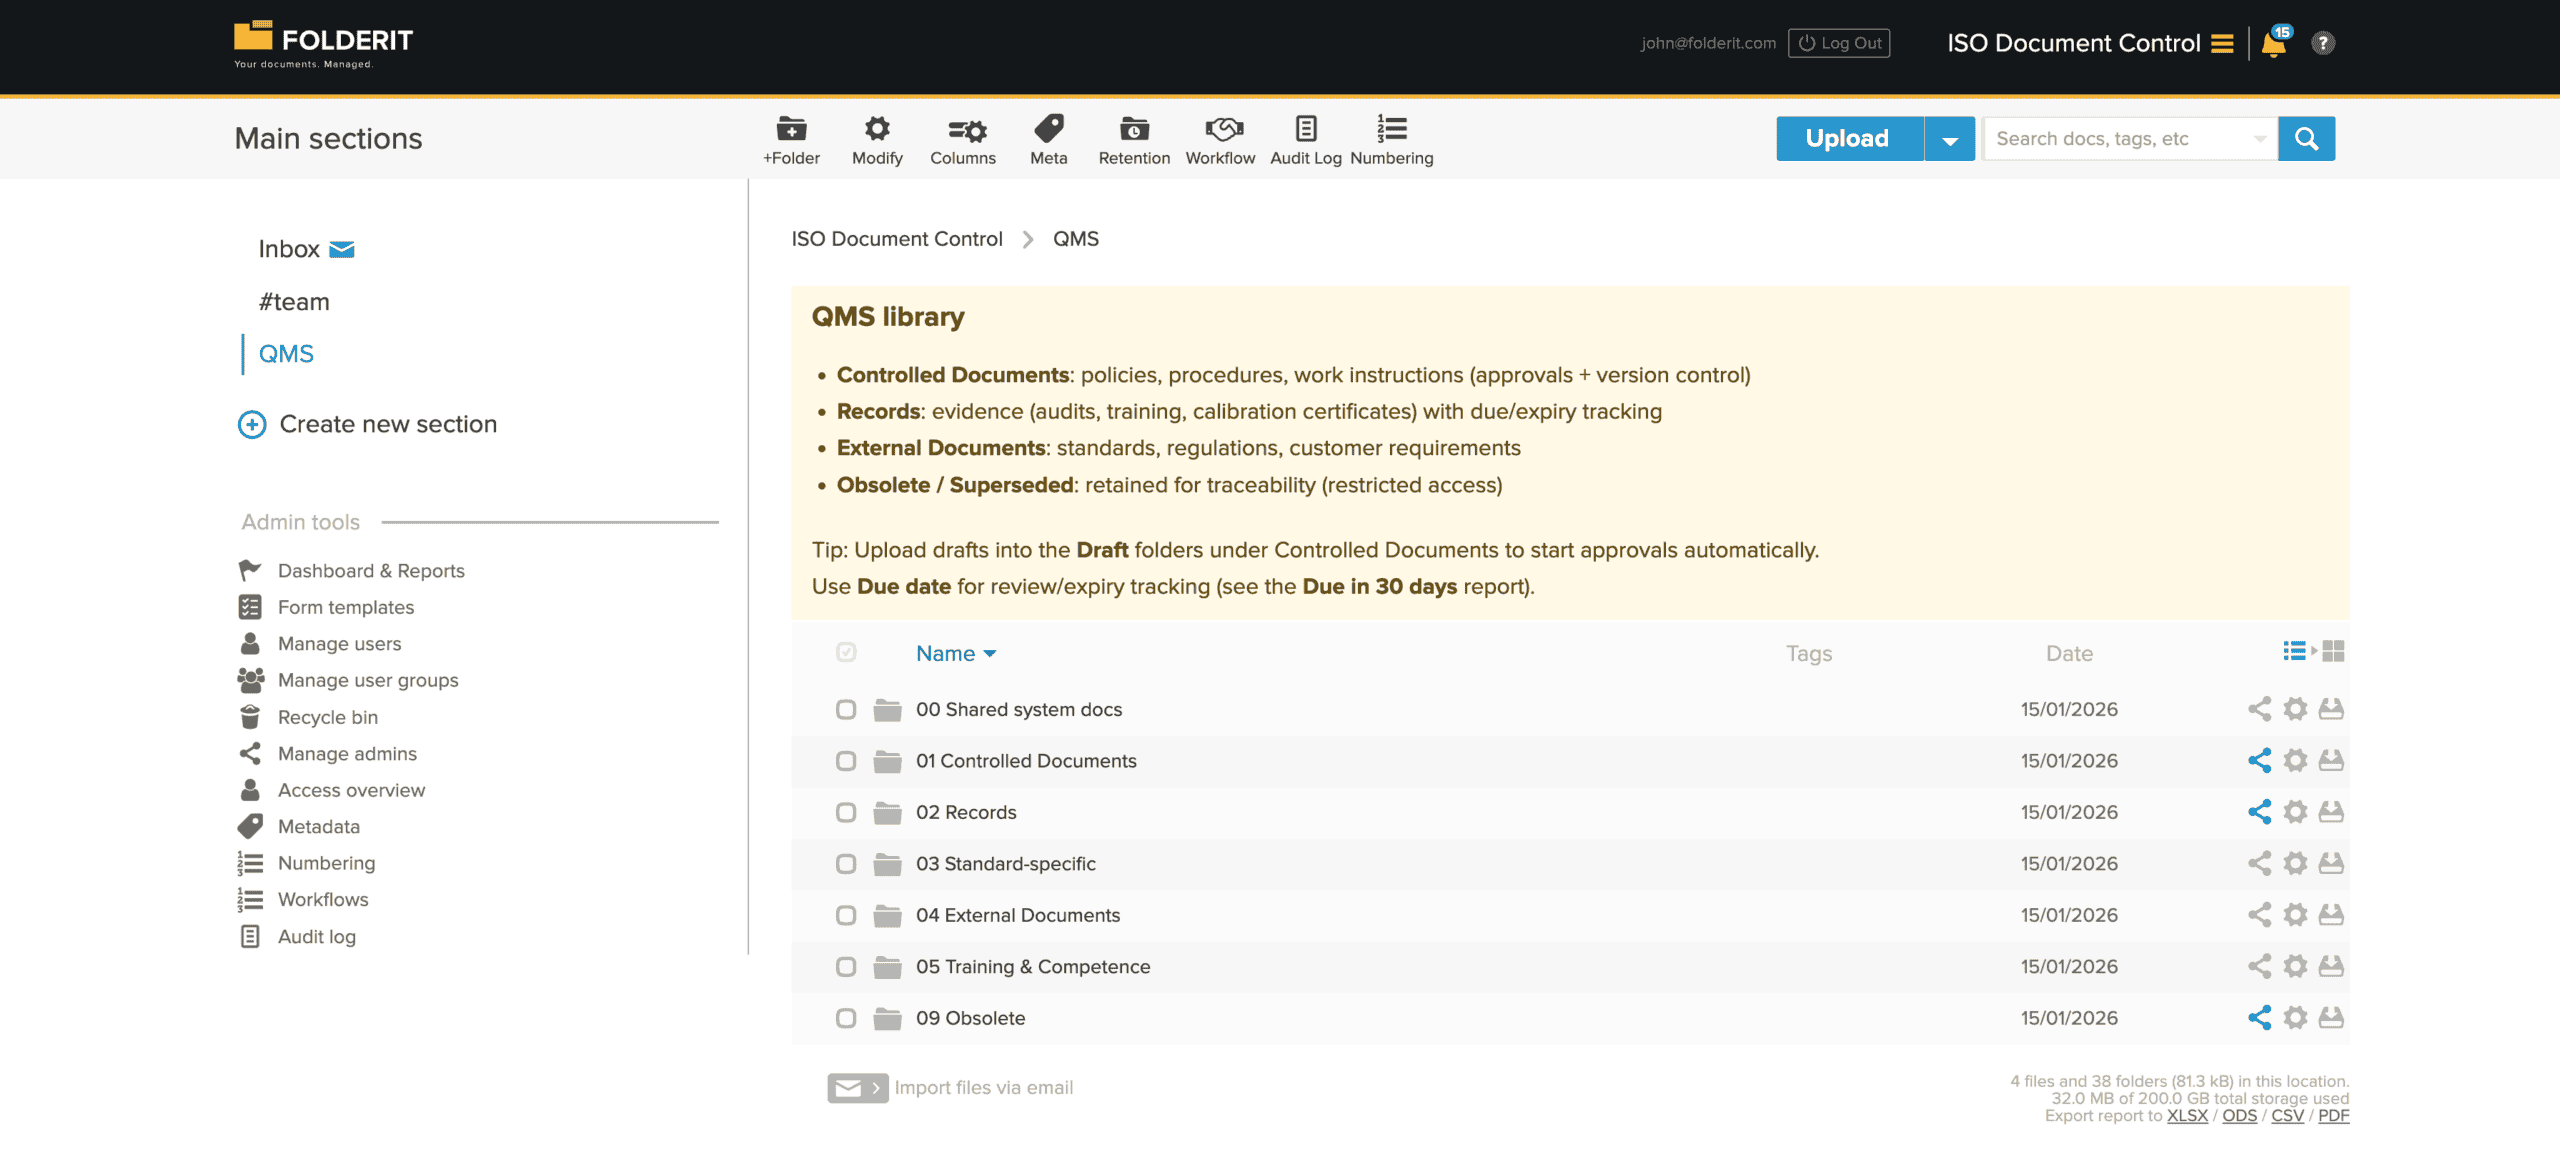Open the Upload dropdown arrow
The width and height of the screenshot is (2560, 1159).
coord(1949,138)
